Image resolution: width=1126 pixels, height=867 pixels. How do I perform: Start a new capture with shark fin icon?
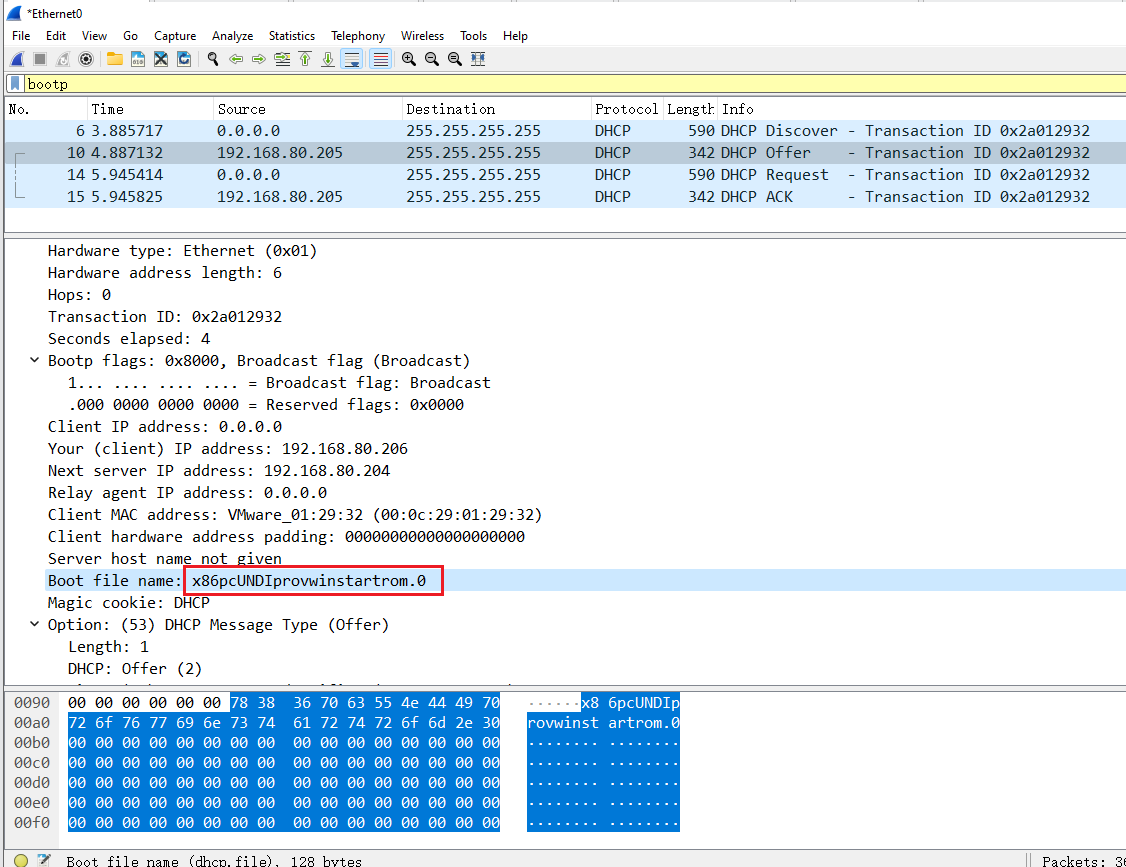pyautogui.click(x=17, y=59)
